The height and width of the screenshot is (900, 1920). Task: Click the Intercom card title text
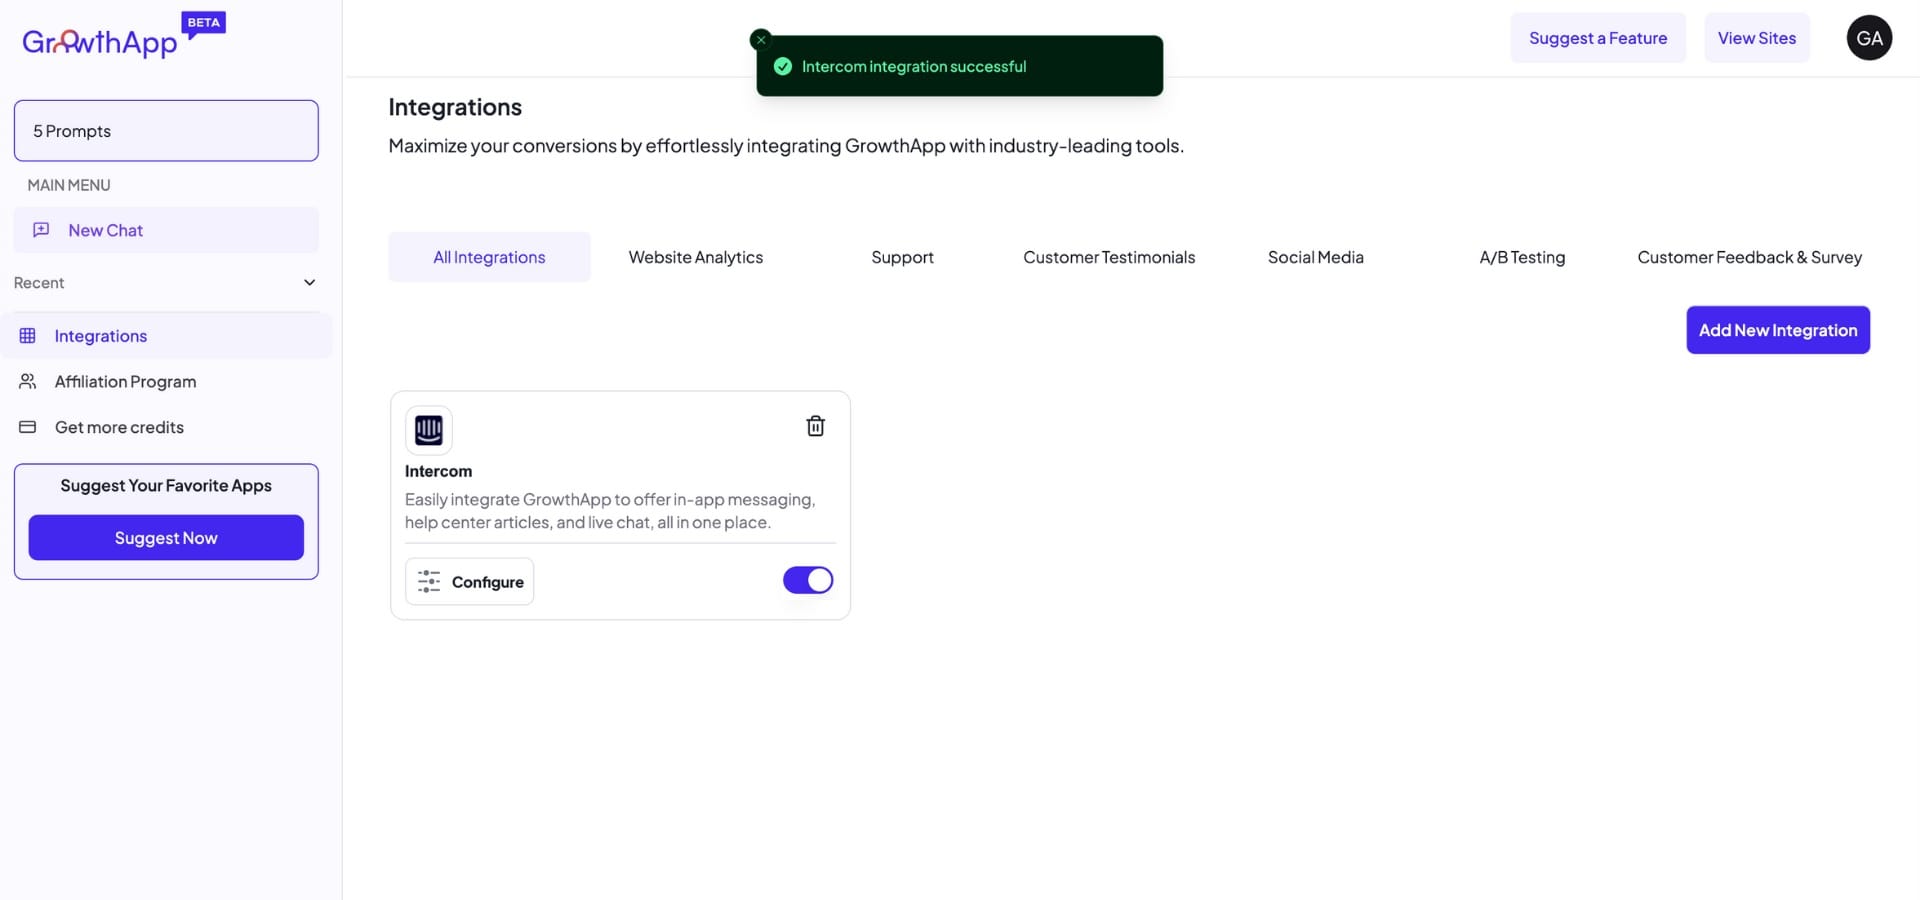click(x=438, y=471)
